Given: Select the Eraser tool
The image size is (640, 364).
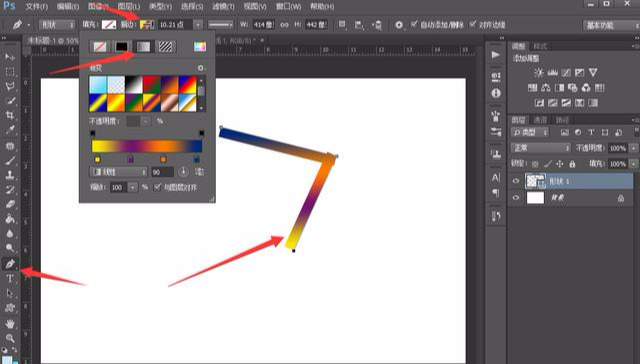Looking at the screenshot, I should pyautogui.click(x=10, y=204).
